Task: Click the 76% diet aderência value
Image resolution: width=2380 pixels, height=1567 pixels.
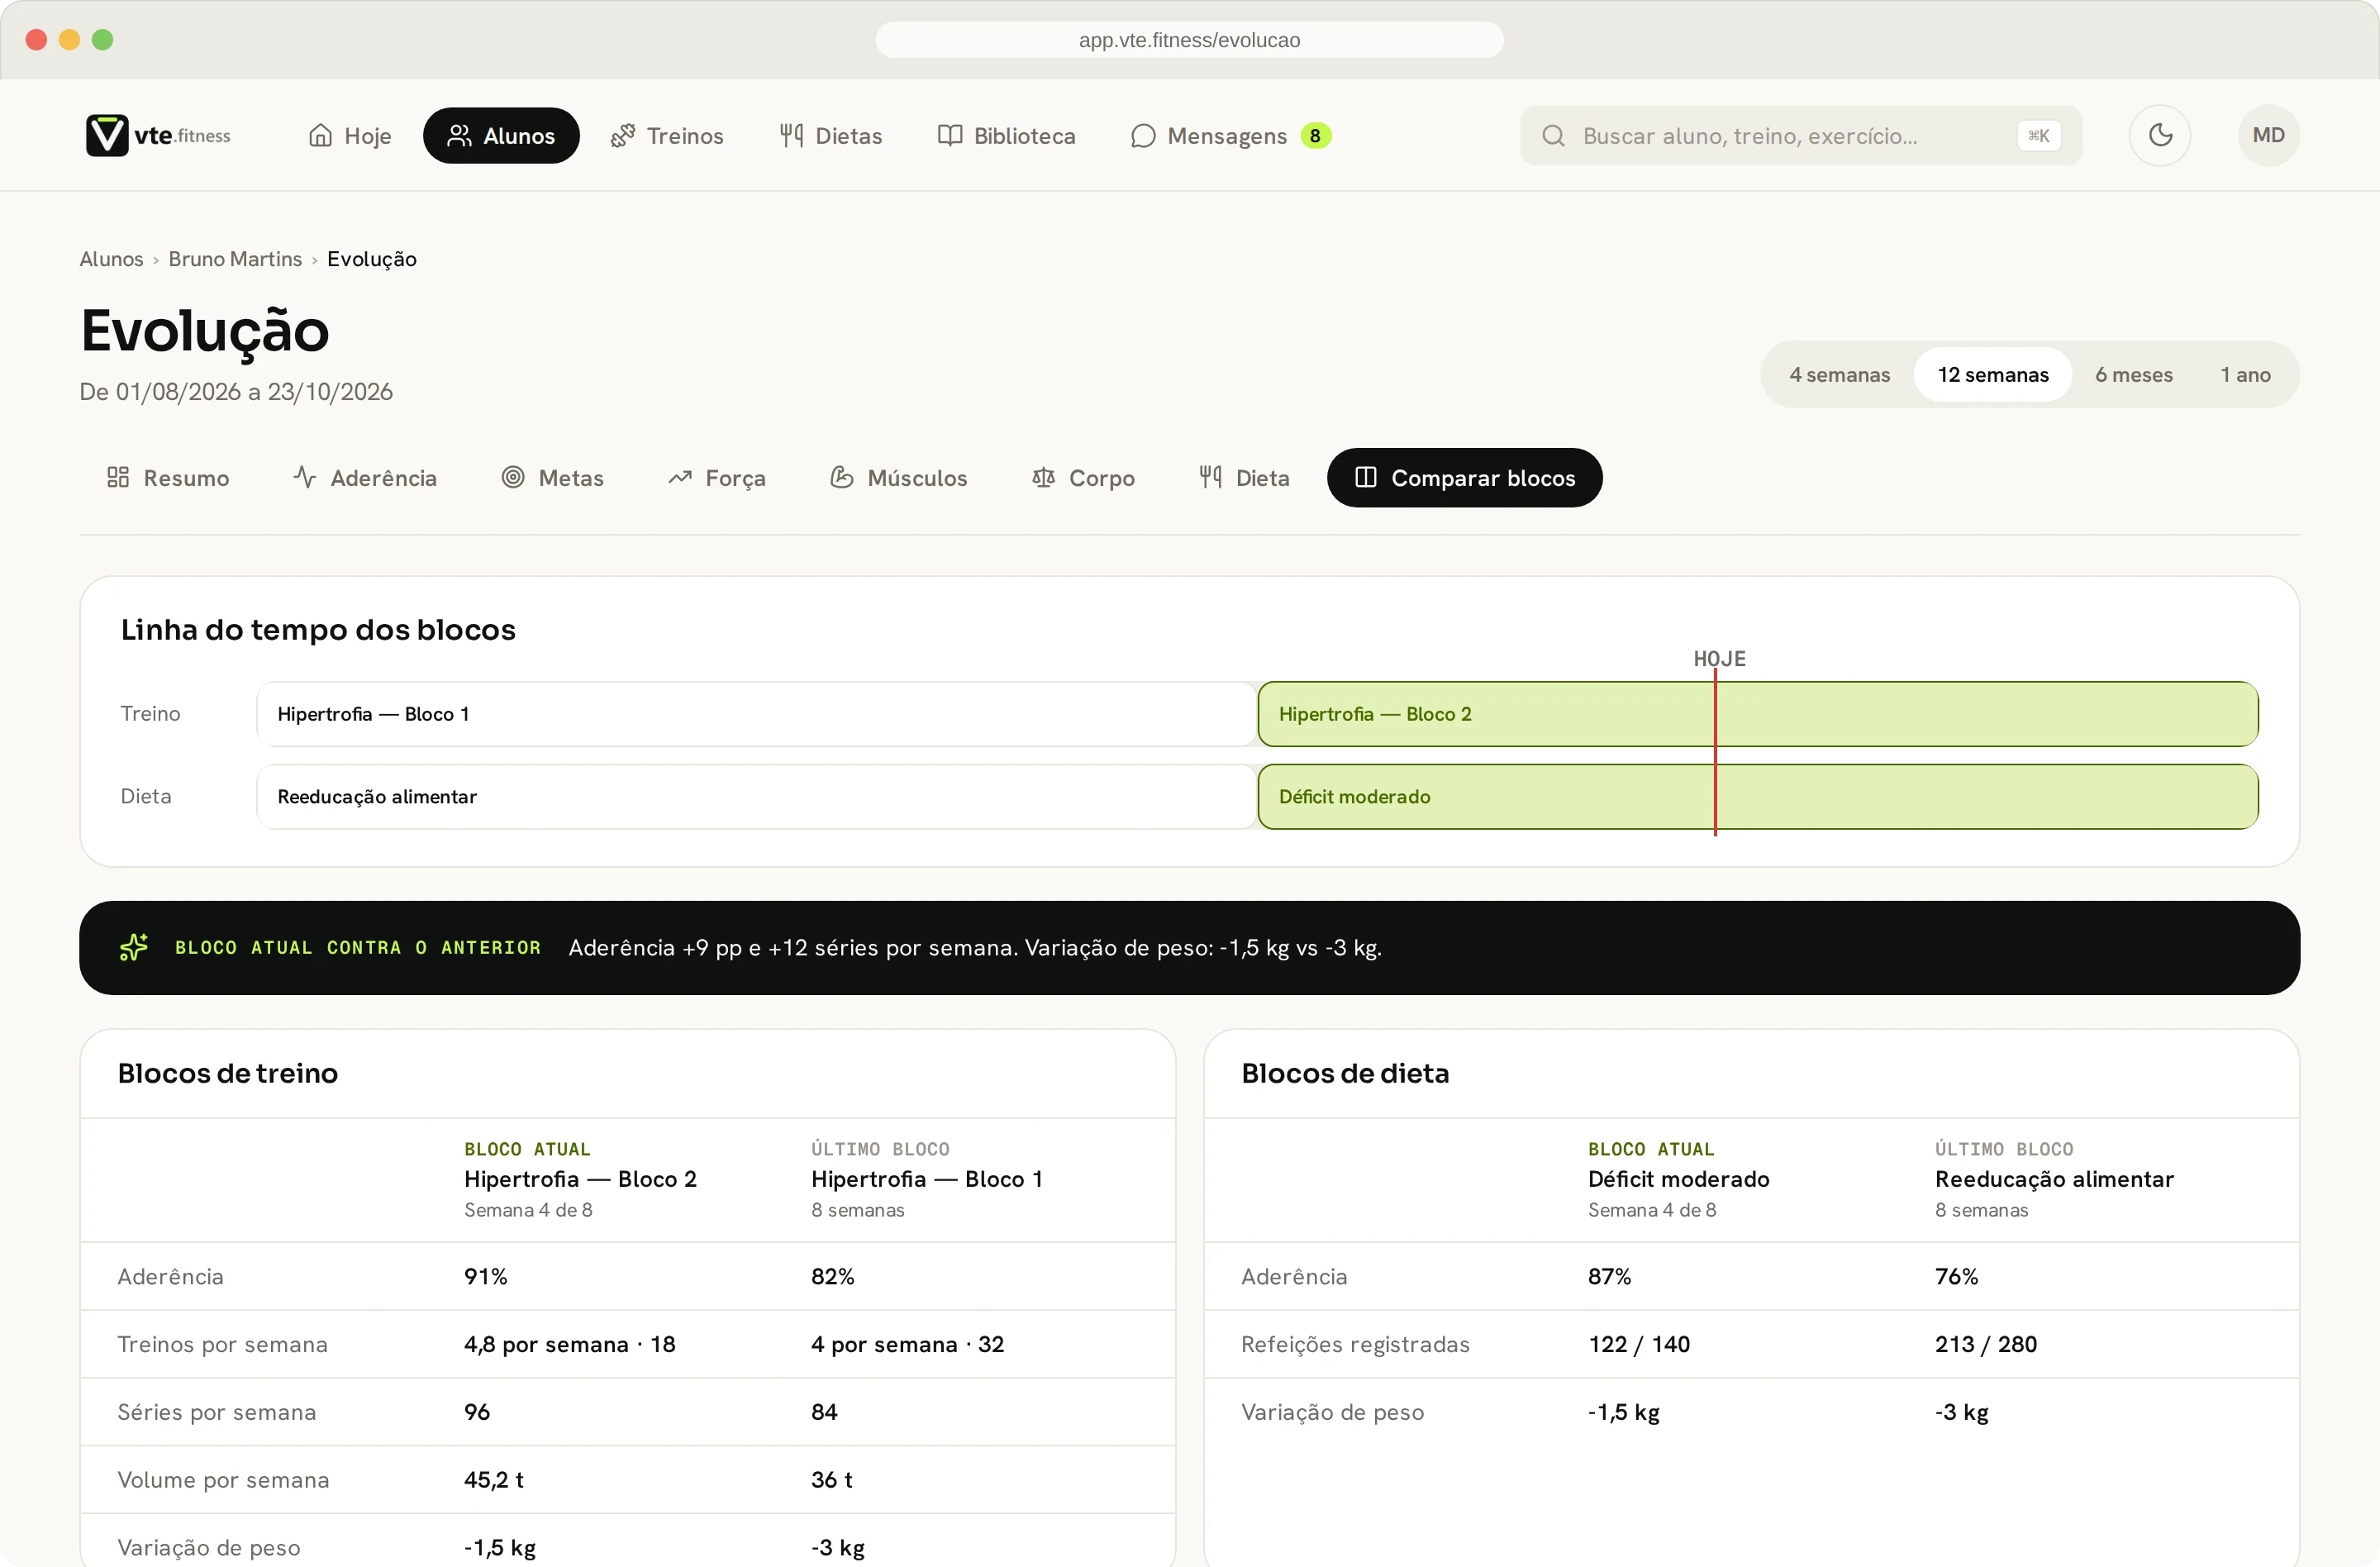Action: 1956,1276
